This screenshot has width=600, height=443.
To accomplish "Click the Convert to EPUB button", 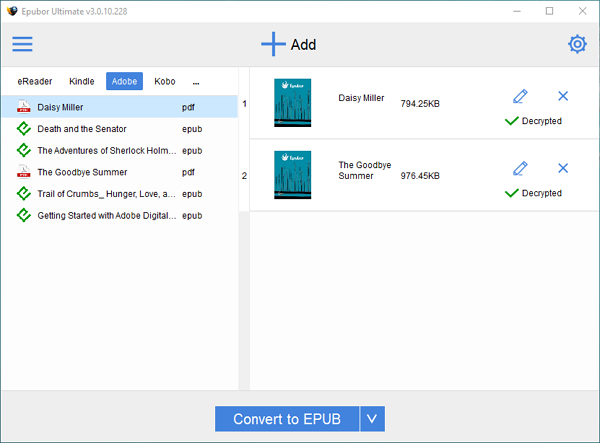I will click(x=287, y=419).
